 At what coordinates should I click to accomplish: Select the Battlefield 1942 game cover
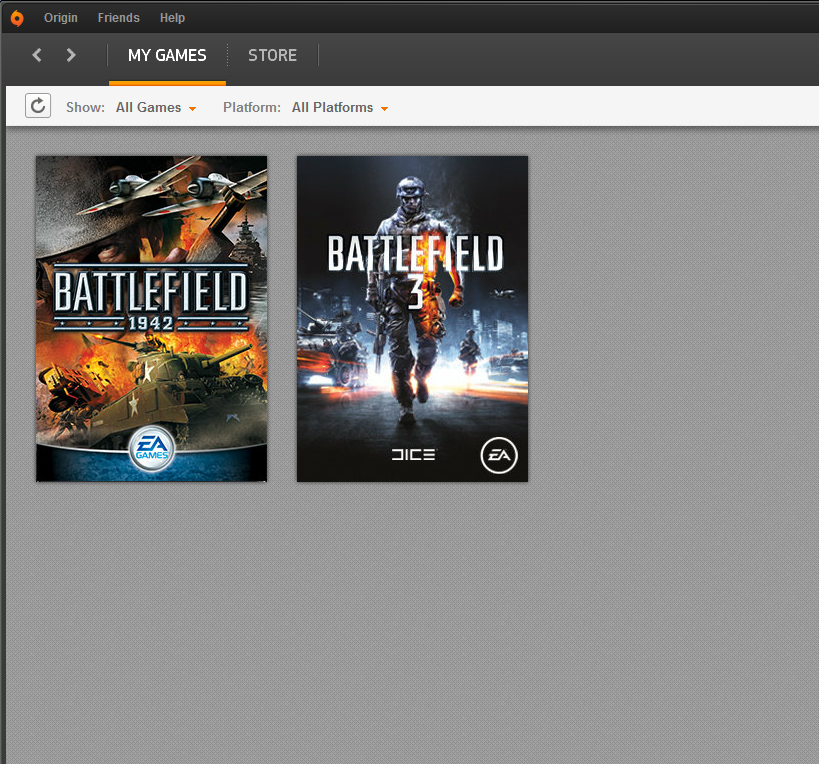tap(151, 319)
